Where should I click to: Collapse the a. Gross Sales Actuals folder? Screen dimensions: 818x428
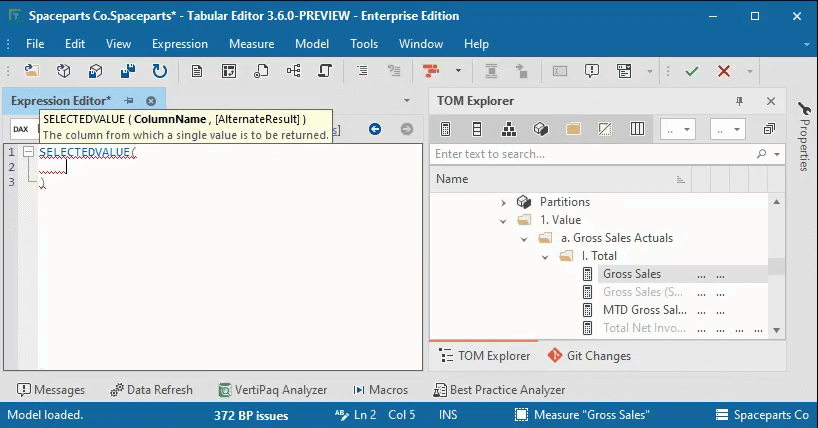click(x=524, y=239)
